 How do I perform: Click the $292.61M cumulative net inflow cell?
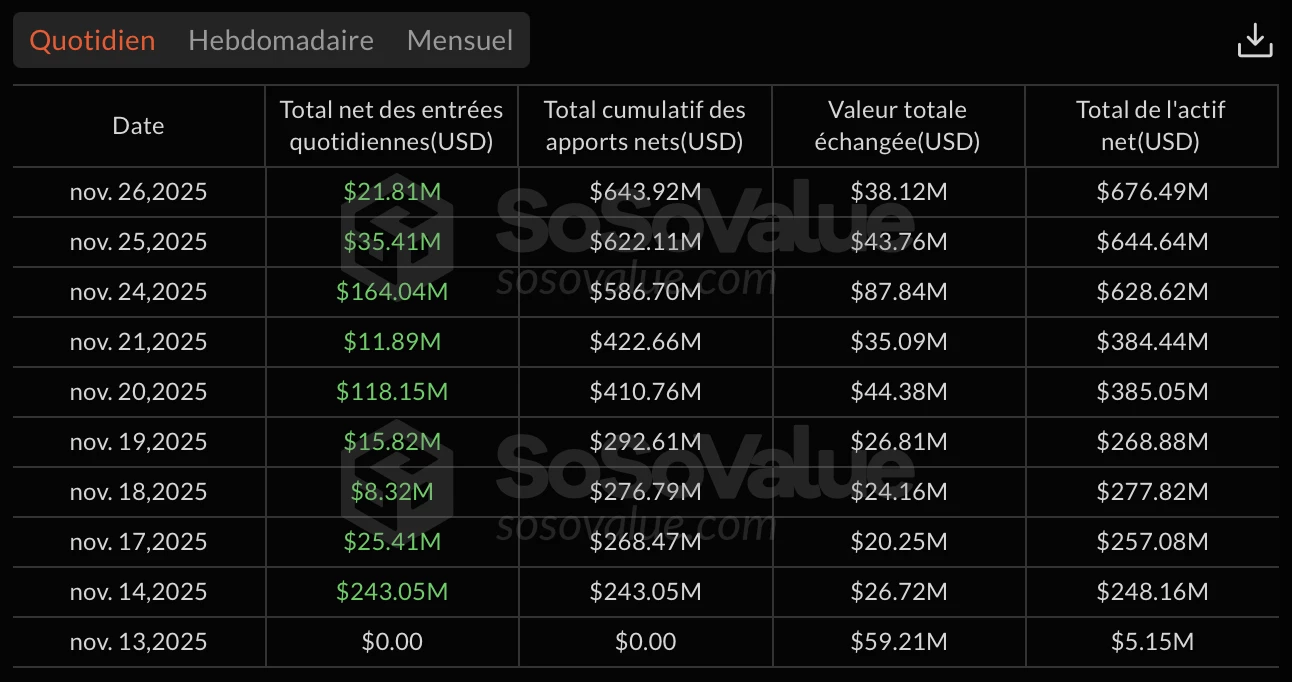[x=645, y=441]
